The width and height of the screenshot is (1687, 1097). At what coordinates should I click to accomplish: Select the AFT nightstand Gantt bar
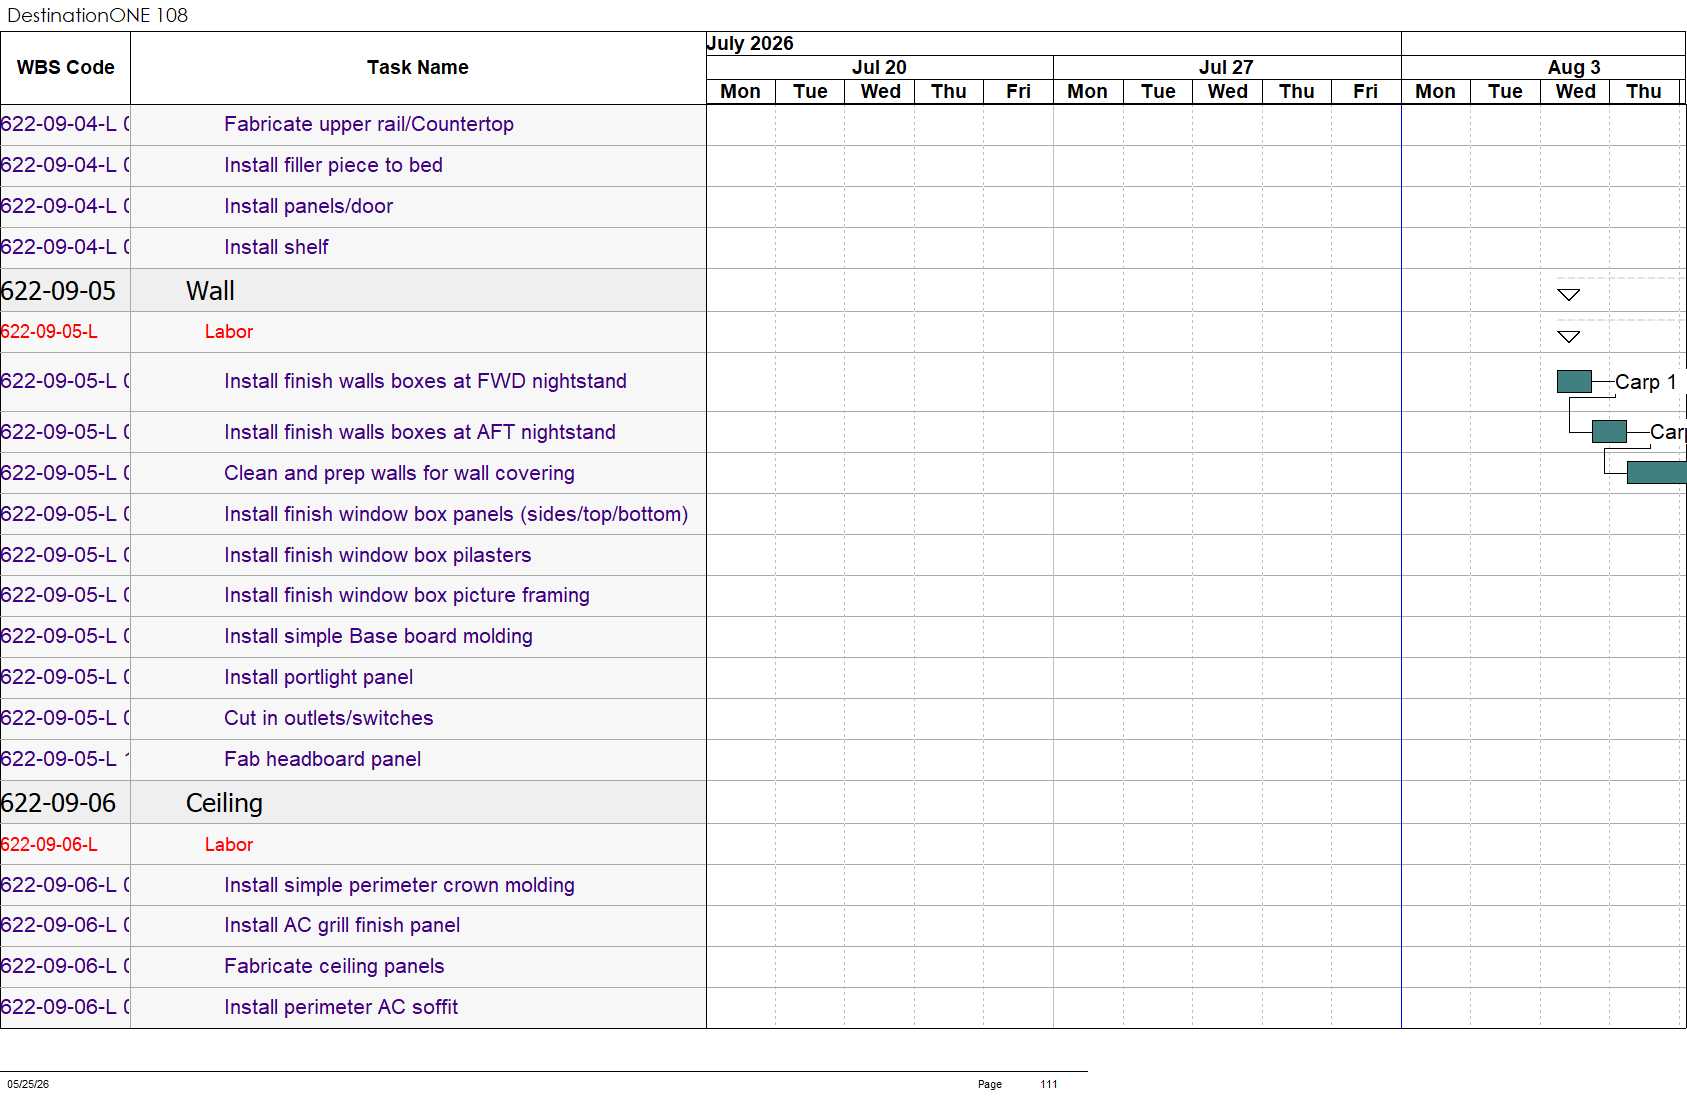1609,431
